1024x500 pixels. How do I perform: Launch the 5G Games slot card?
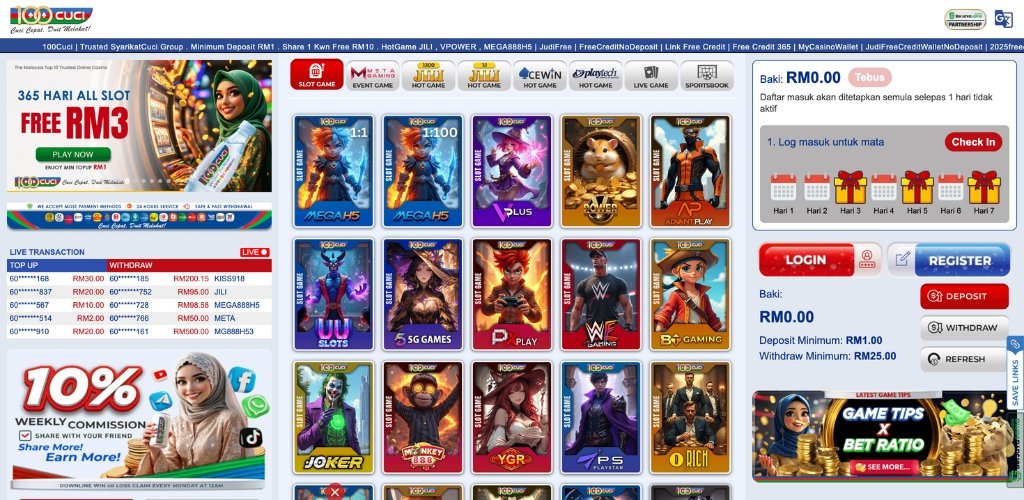pyautogui.click(x=423, y=294)
